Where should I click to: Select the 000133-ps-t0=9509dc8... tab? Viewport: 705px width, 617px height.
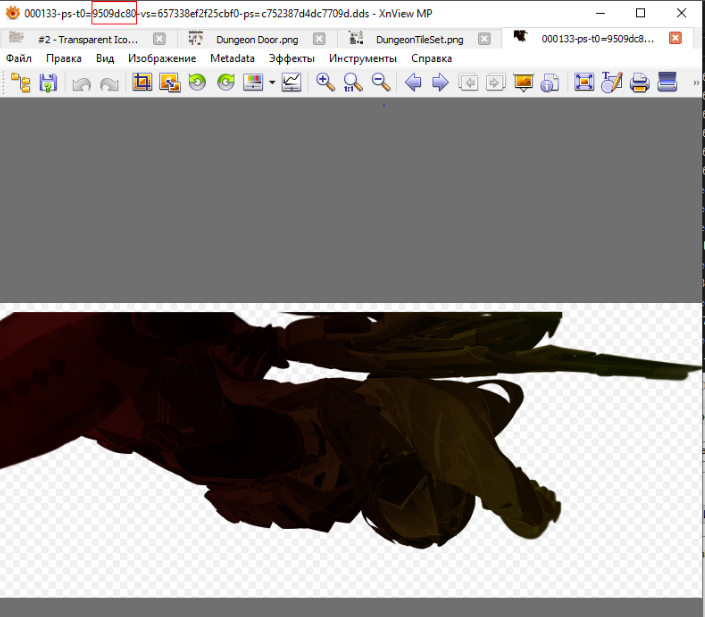tap(598, 39)
